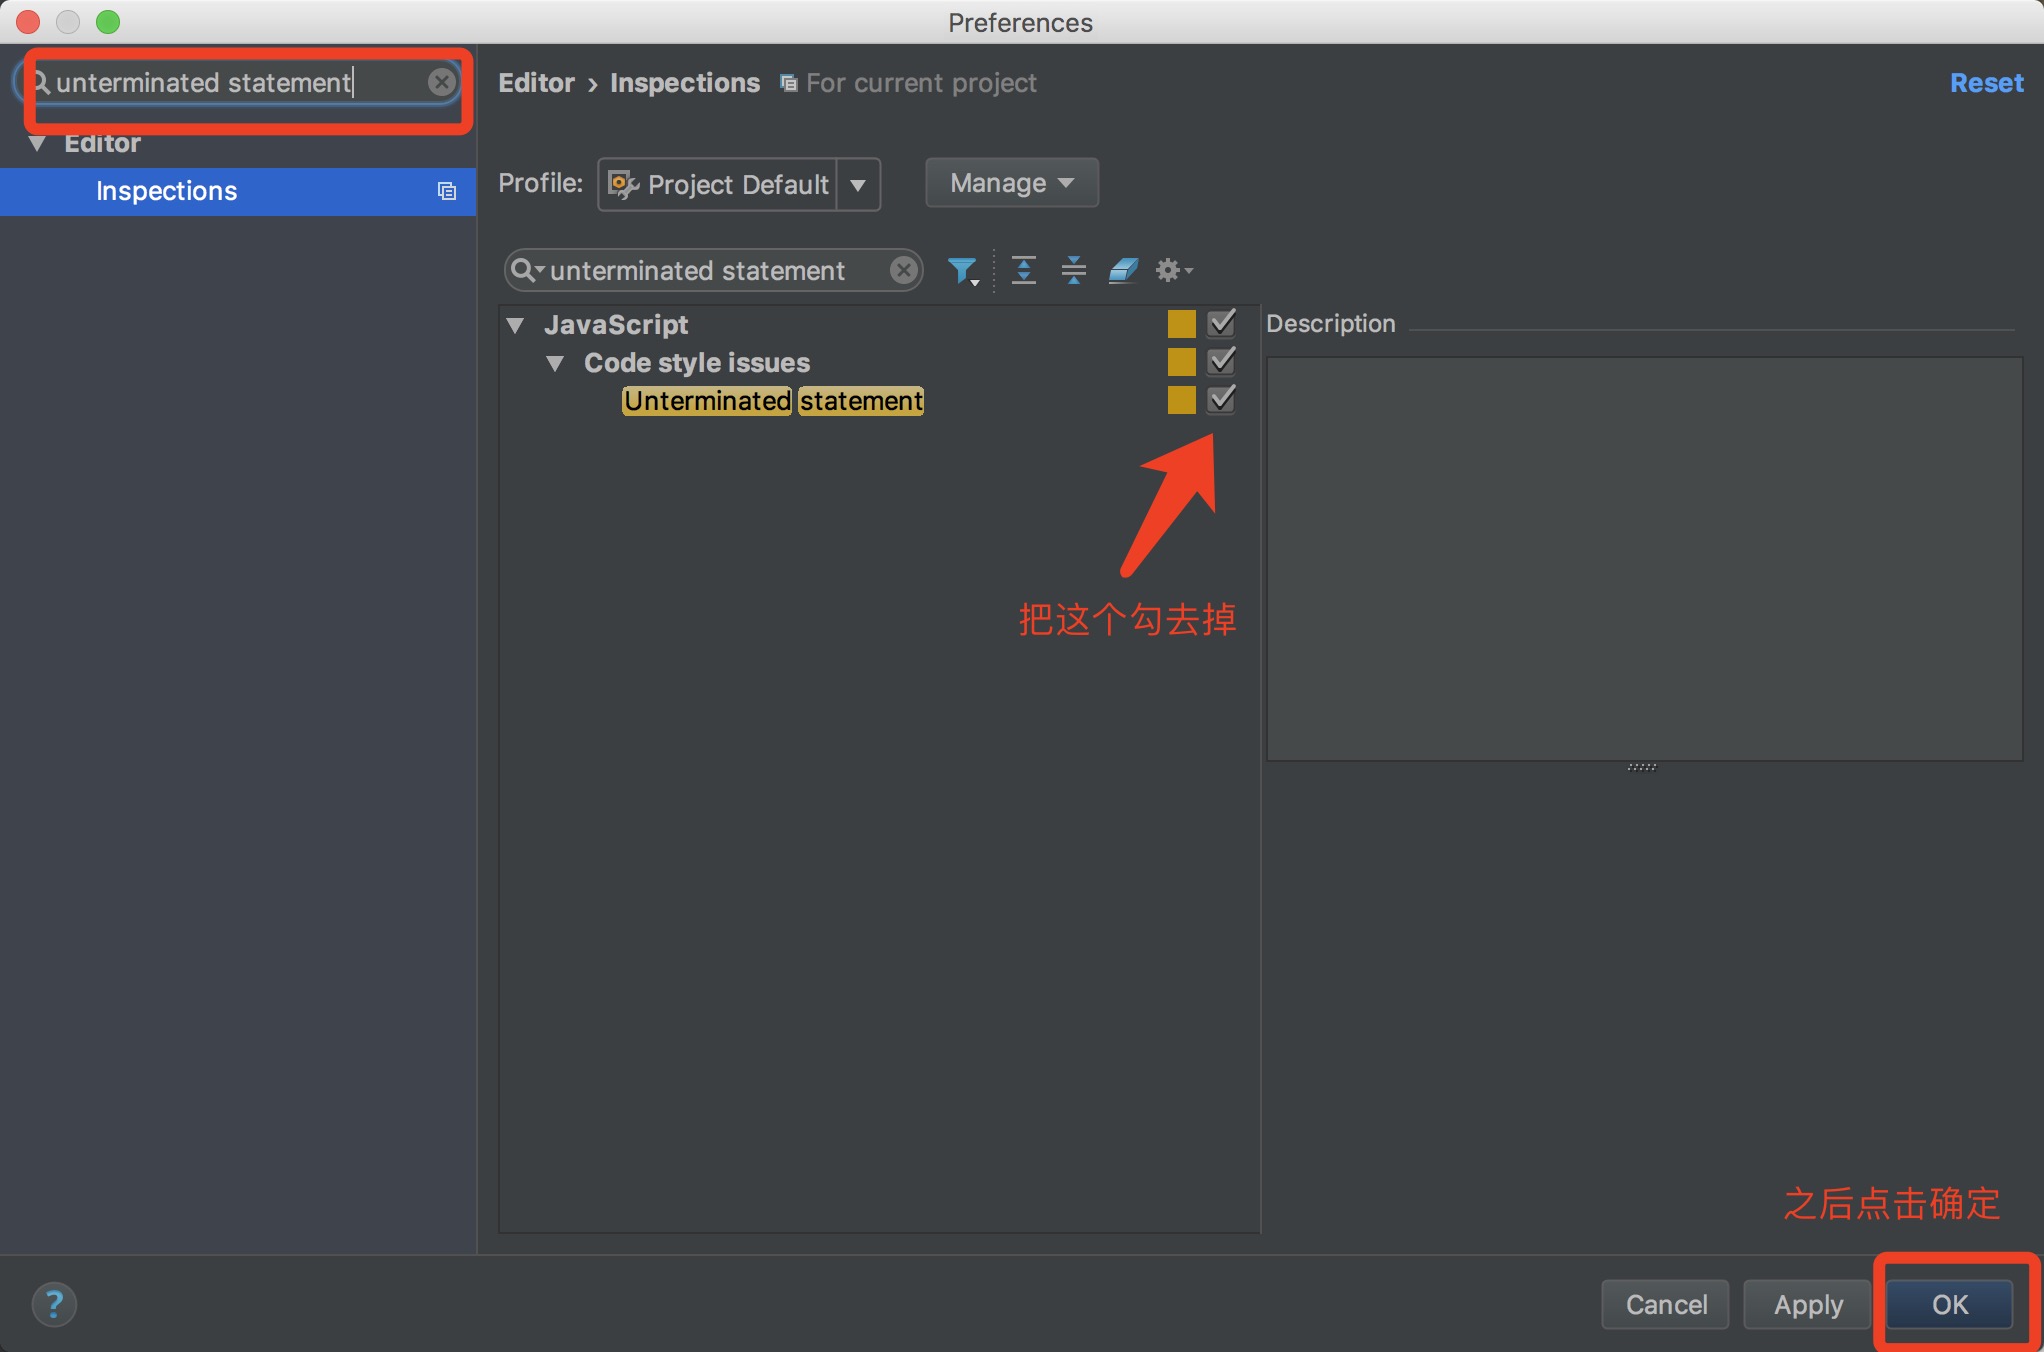The image size is (2044, 1352).
Task: Select the Unterminated statement inspection row
Action: click(x=773, y=400)
